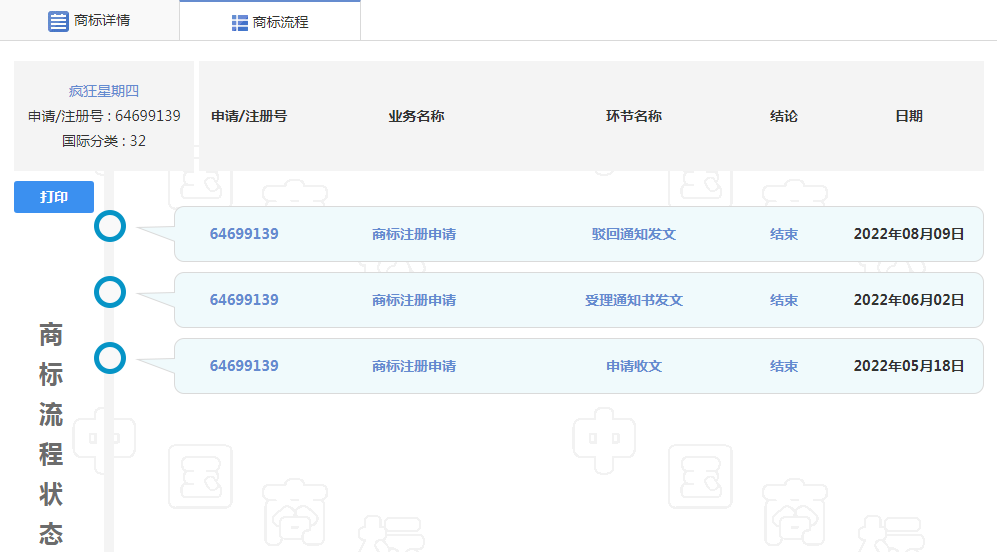The width and height of the screenshot is (997, 552).
Task: Select the timeline marker for 2022年08月09日
Action: pos(110,226)
